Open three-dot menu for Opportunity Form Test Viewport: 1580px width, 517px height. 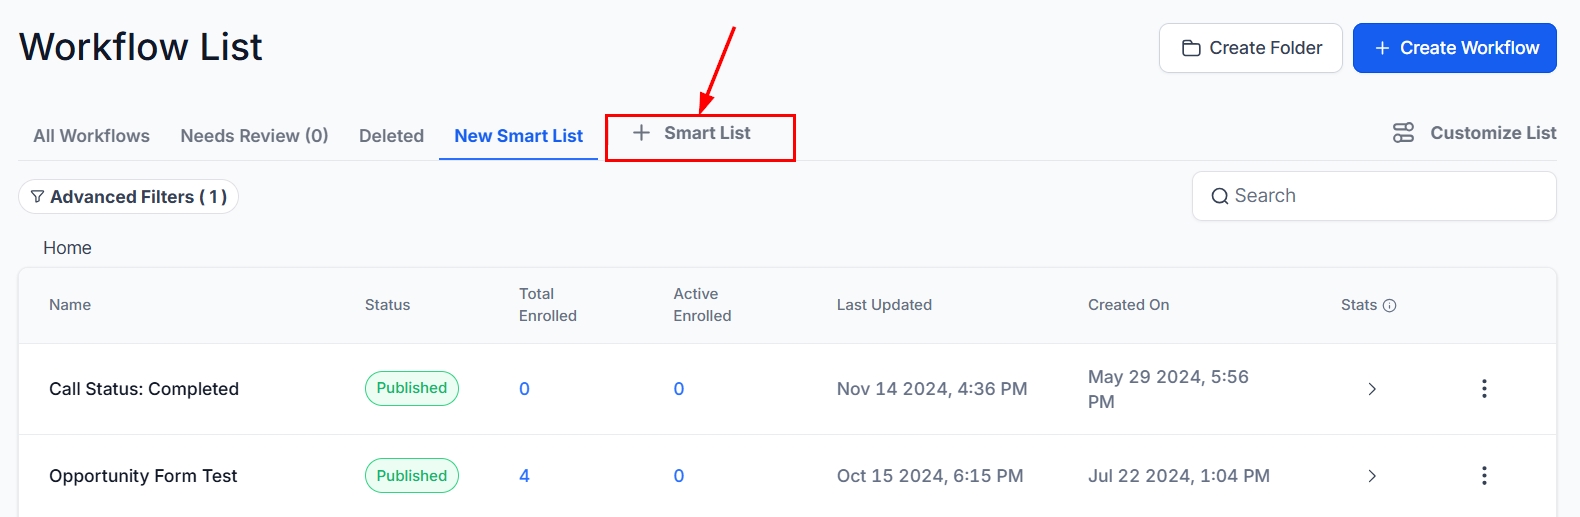(x=1484, y=476)
